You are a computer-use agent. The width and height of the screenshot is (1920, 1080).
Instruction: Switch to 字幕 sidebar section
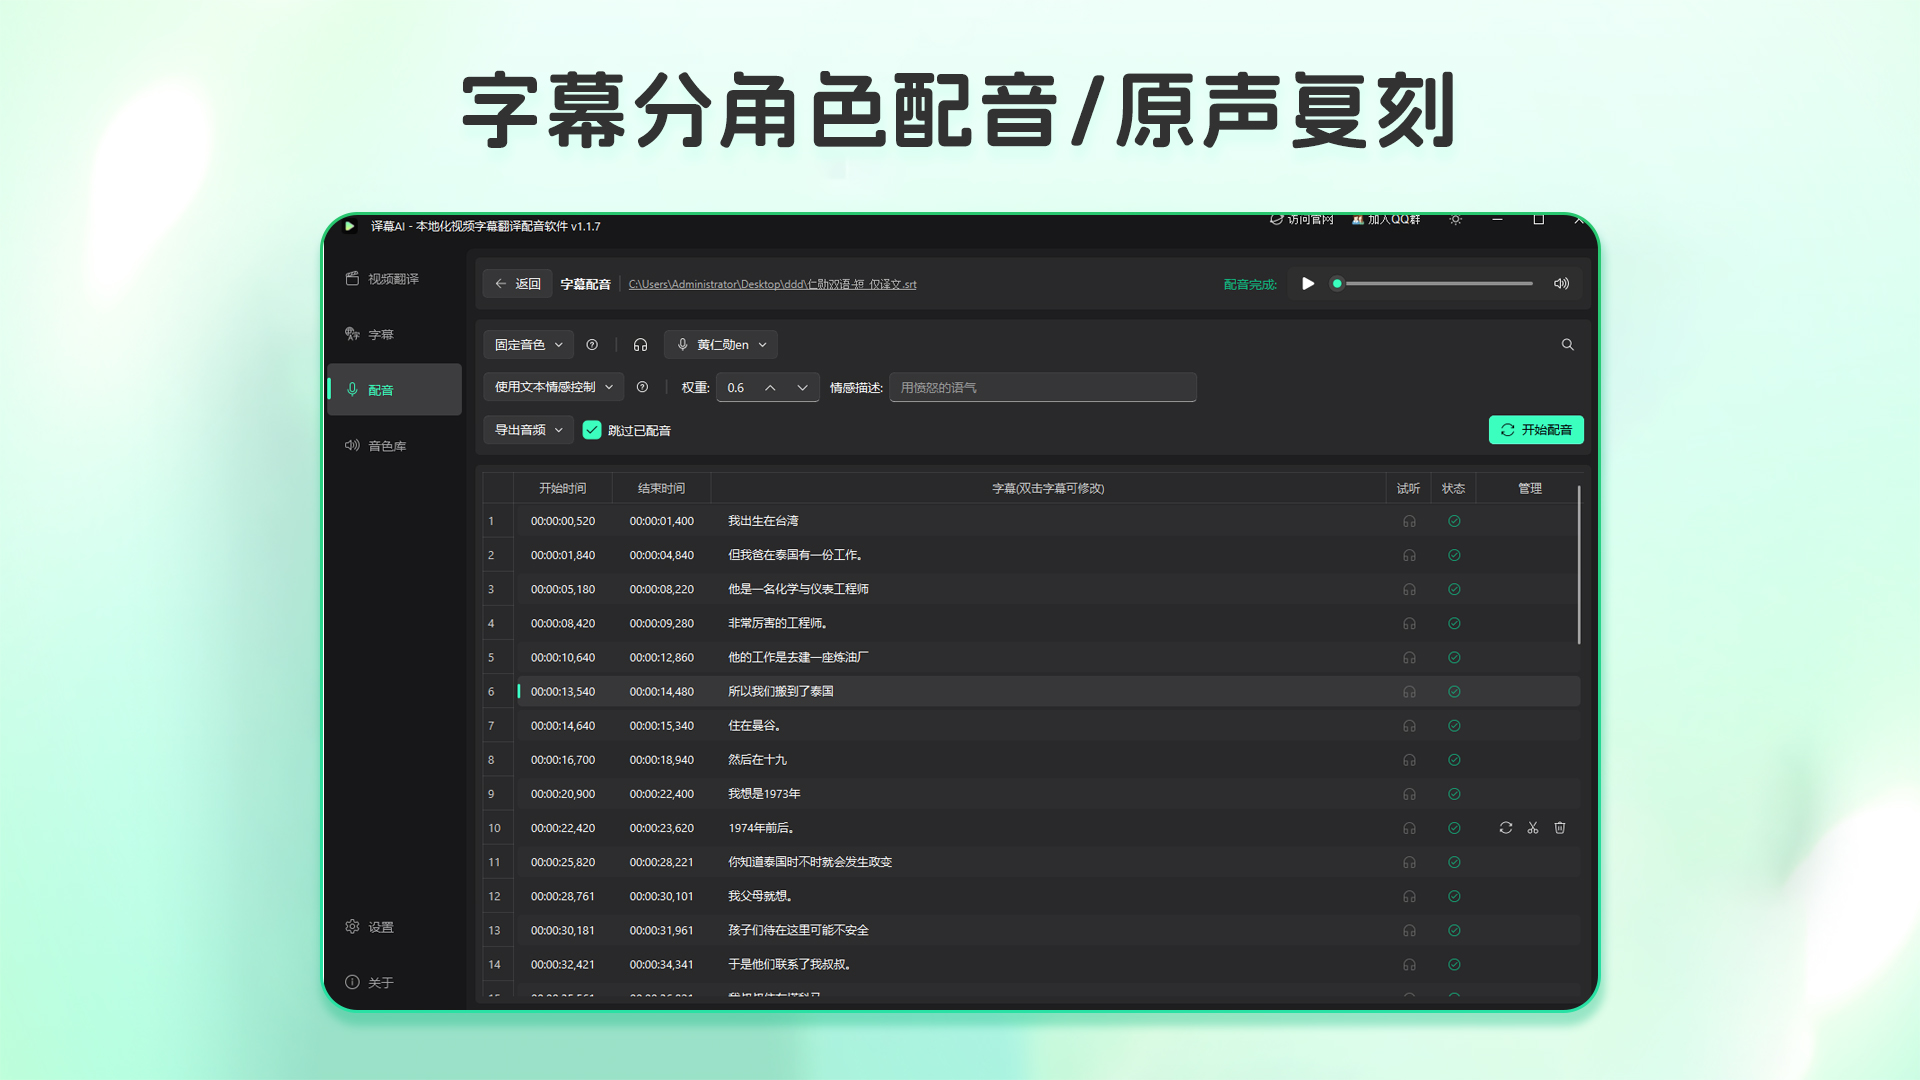click(x=394, y=335)
